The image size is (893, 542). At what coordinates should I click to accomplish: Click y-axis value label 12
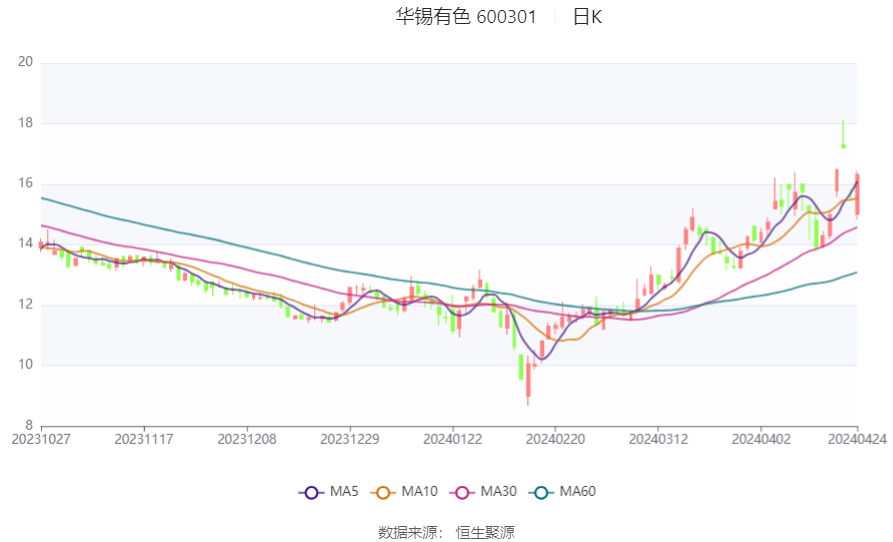coord(26,304)
